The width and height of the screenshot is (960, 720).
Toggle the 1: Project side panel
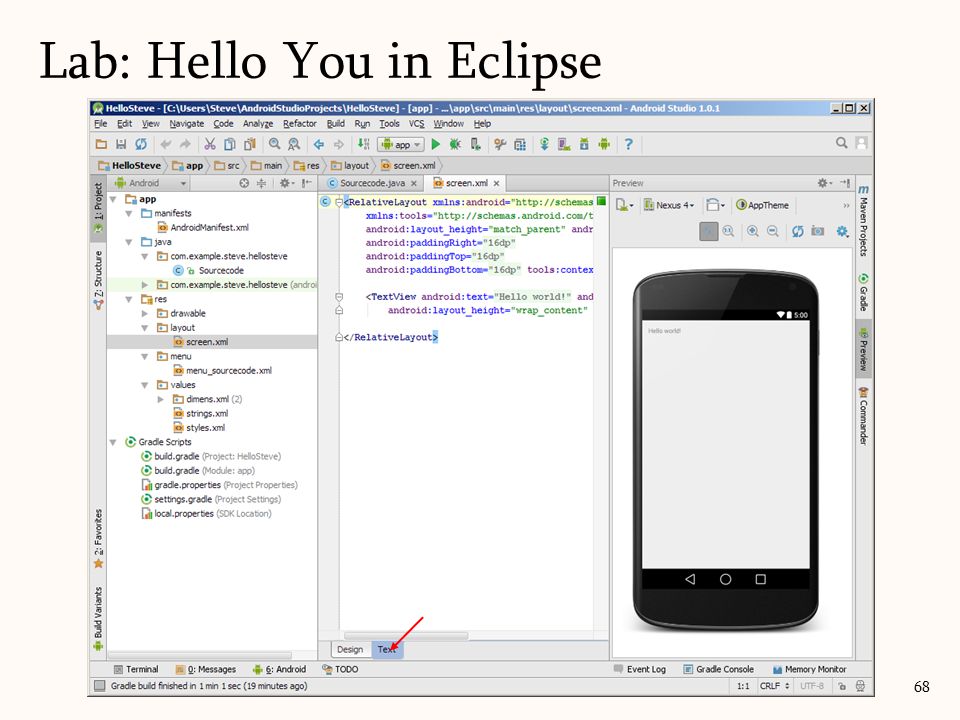(x=98, y=208)
